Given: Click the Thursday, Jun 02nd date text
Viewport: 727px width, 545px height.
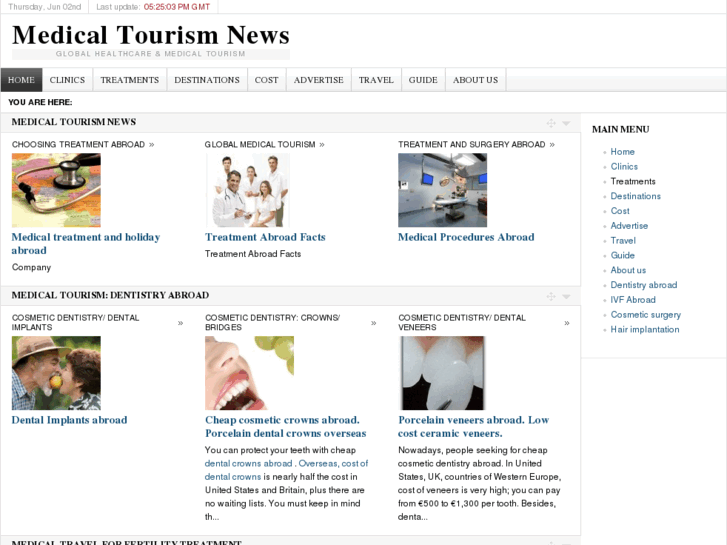Looking at the screenshot, I should tap(45, 7).
